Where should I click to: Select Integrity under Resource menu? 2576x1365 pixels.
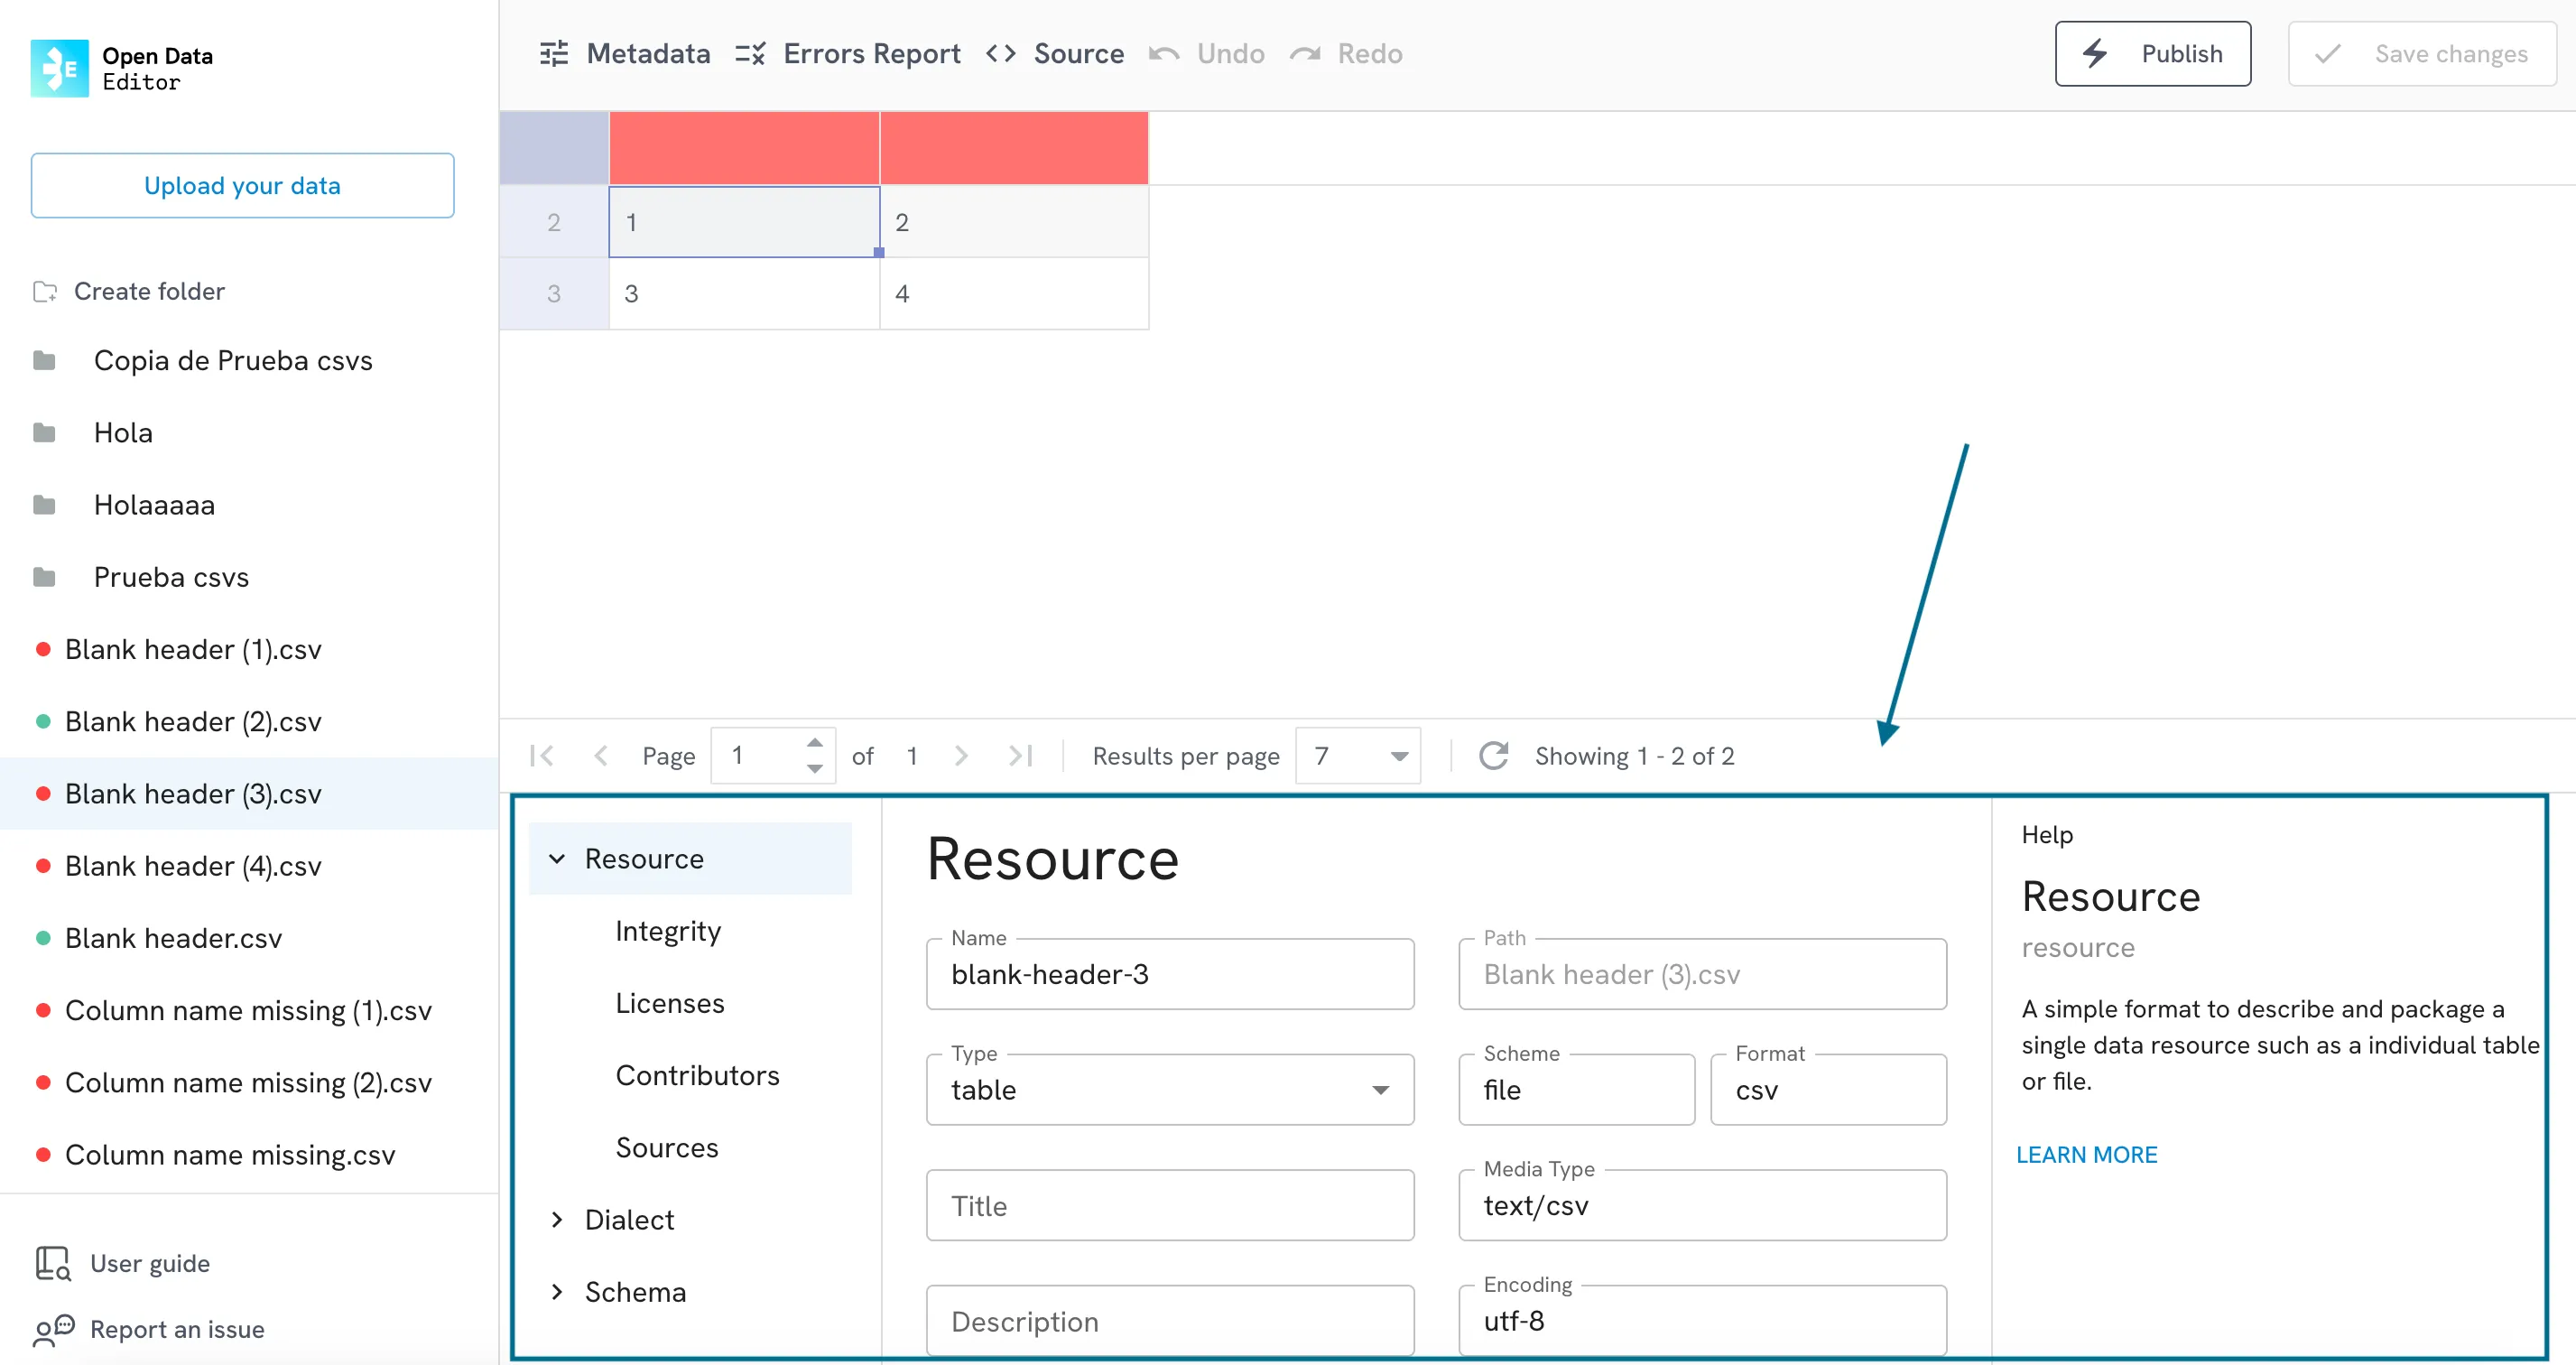pyautogui.click(x=670, y=931)
